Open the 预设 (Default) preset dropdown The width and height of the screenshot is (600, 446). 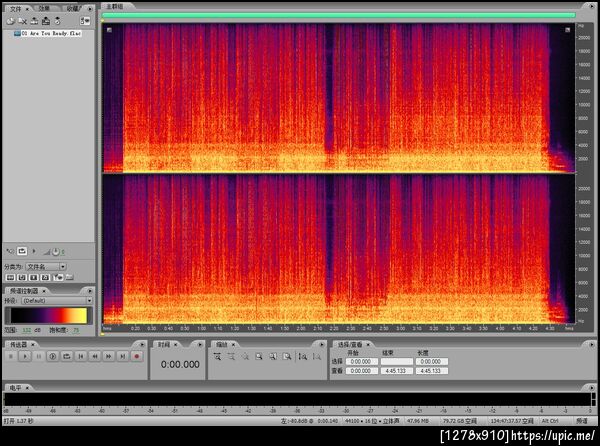pos(57,301)
